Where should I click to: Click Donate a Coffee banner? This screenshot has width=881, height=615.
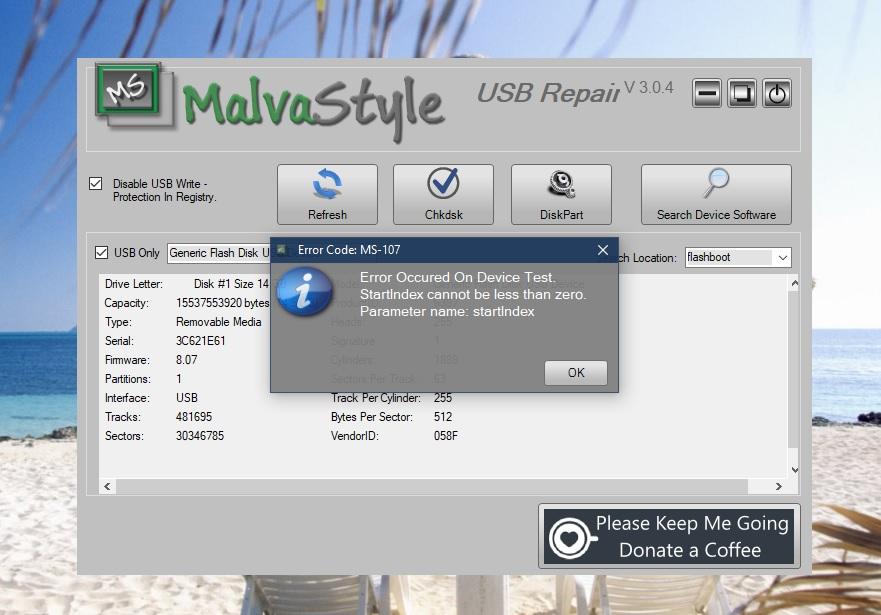pos(669,536)
